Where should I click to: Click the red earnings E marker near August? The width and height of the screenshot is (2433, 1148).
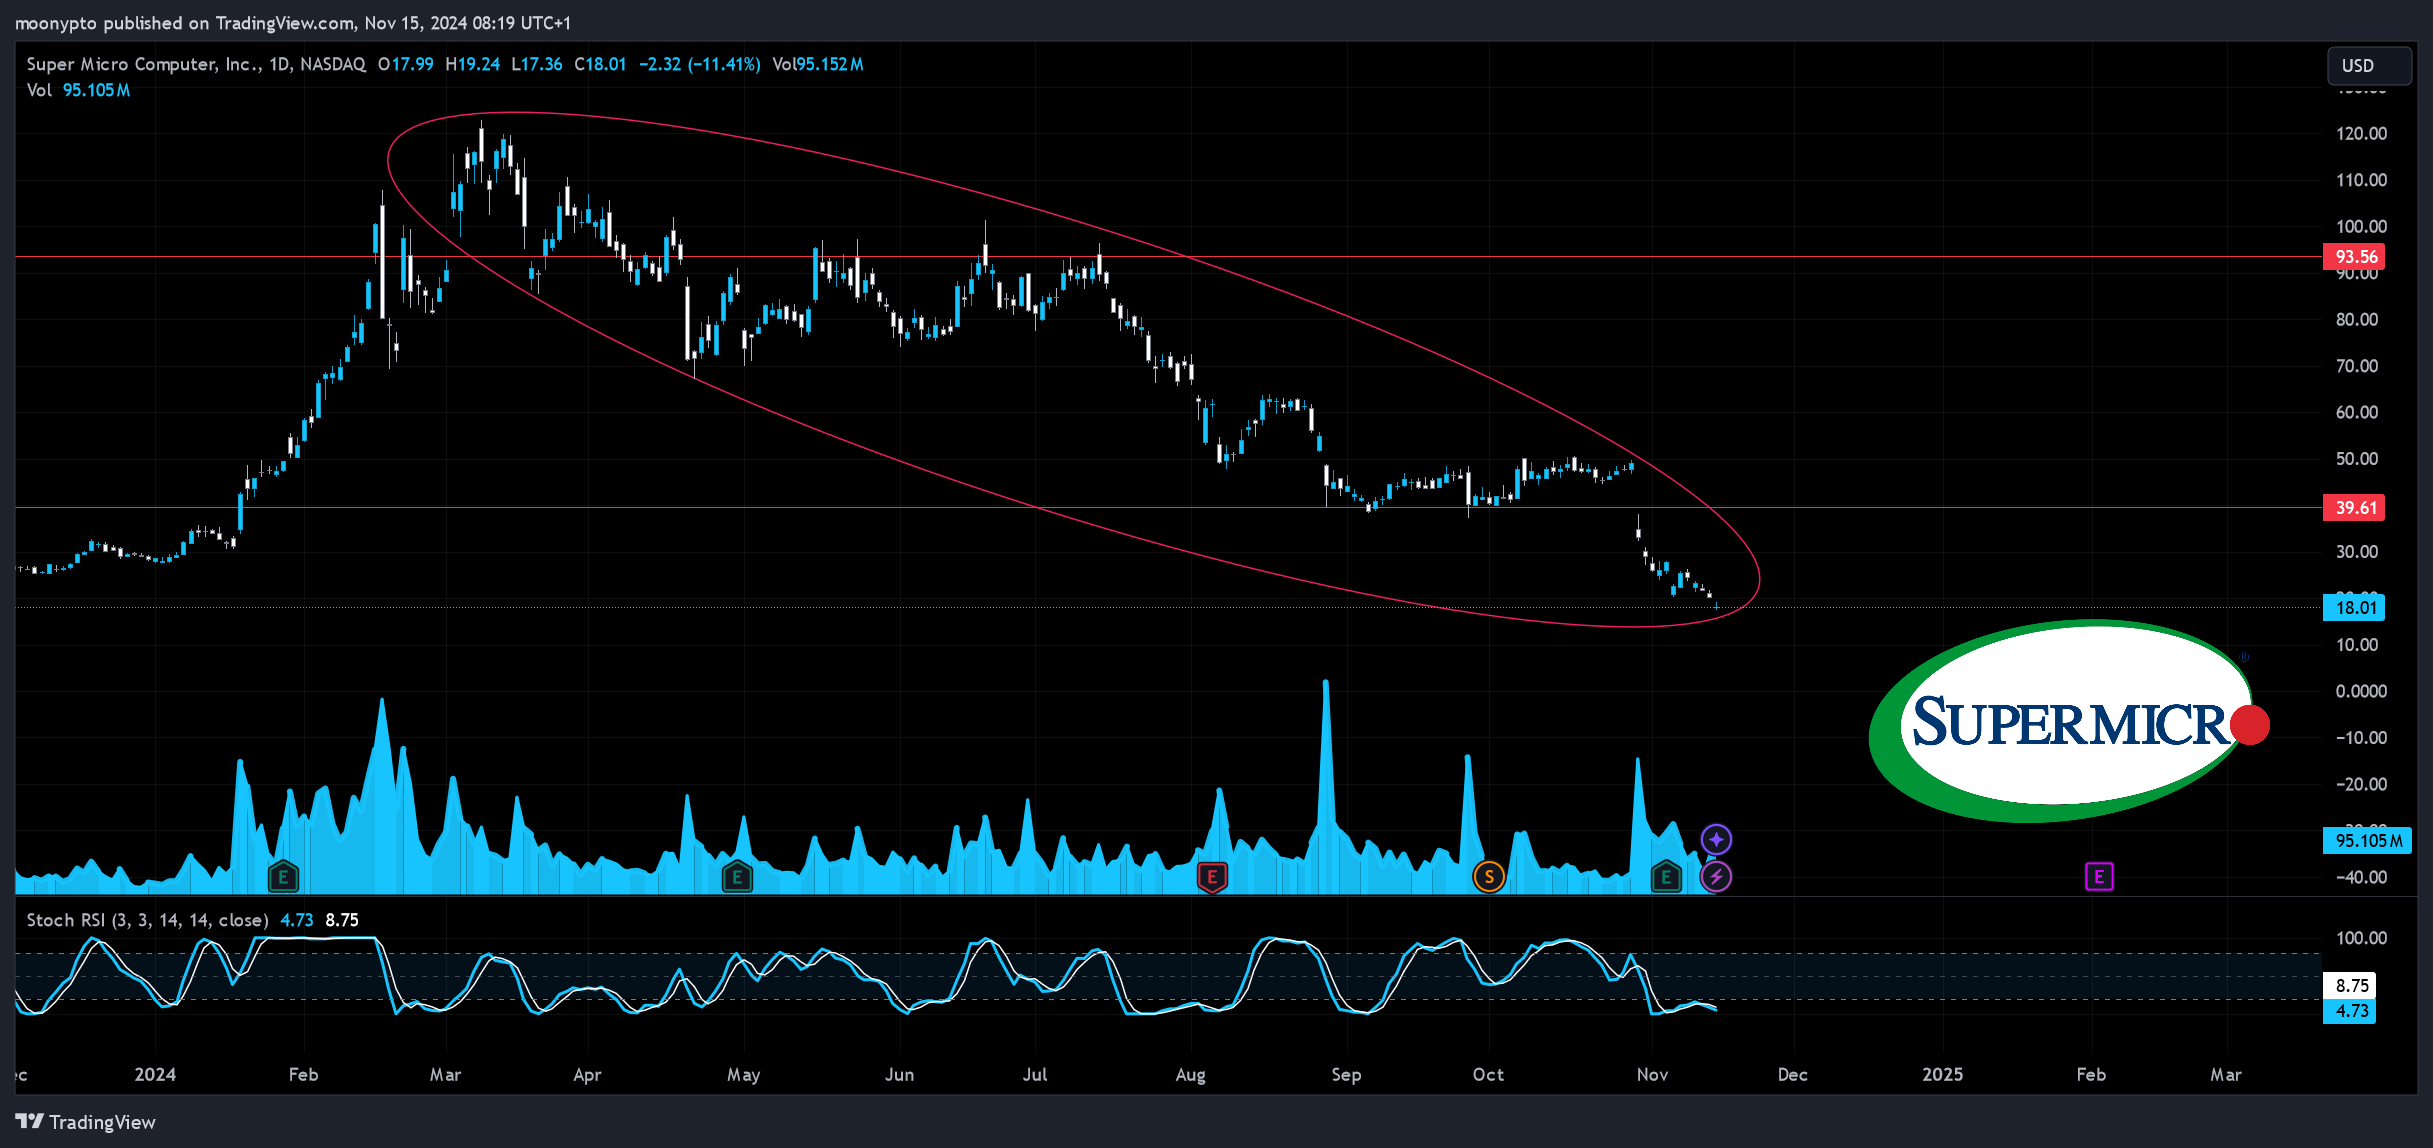coord(1212,877)
